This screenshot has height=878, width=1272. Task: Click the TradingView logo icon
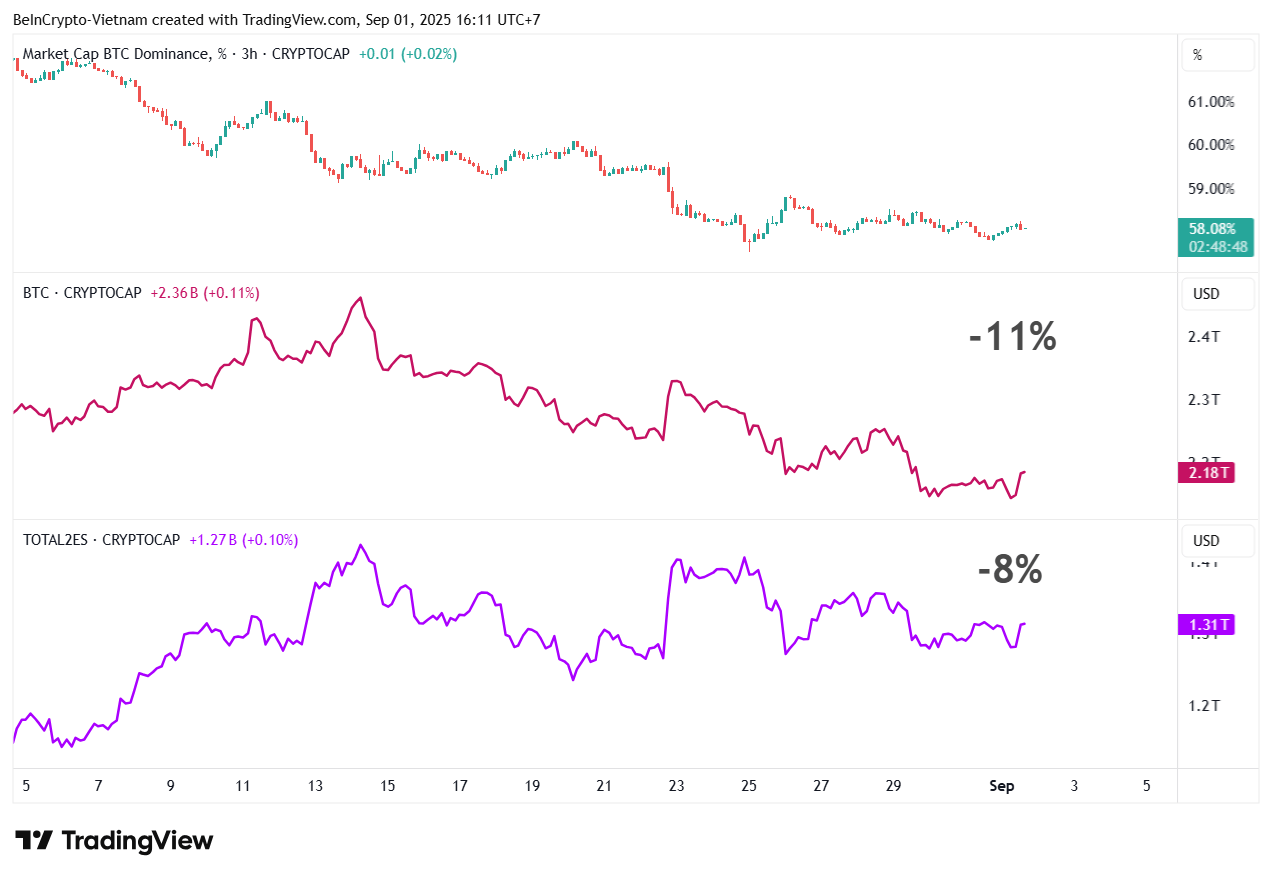coord(33,841)
